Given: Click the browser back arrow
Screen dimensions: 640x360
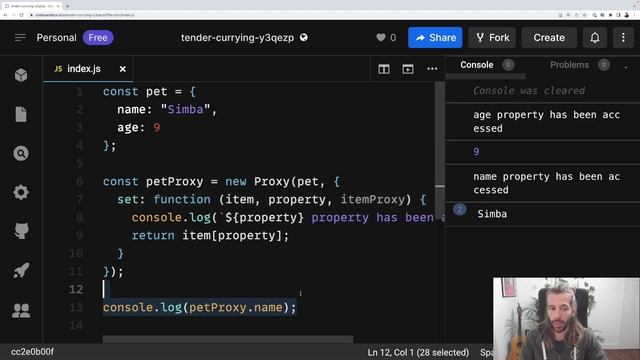Looking at the screenshot, I should pyautogui.click(x=6, y=15).
